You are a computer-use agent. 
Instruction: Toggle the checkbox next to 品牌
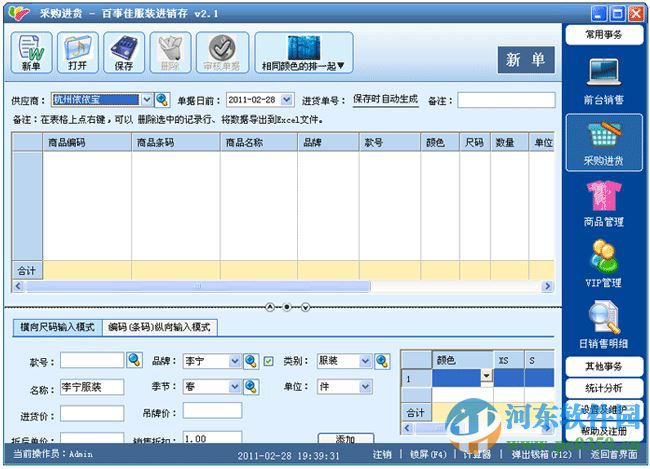269,361
